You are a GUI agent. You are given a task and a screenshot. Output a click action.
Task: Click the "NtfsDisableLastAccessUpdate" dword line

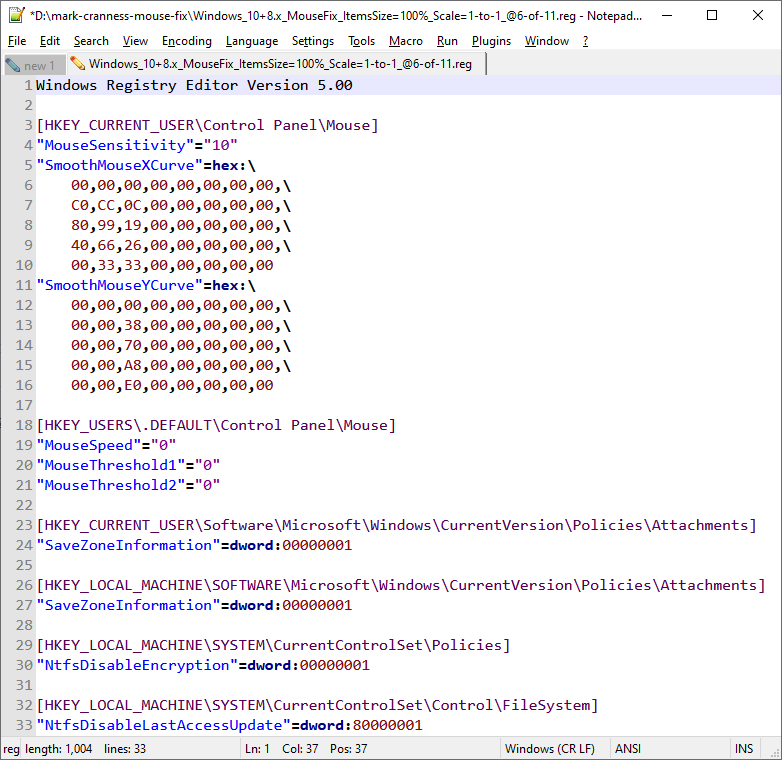tap(229, 725)
